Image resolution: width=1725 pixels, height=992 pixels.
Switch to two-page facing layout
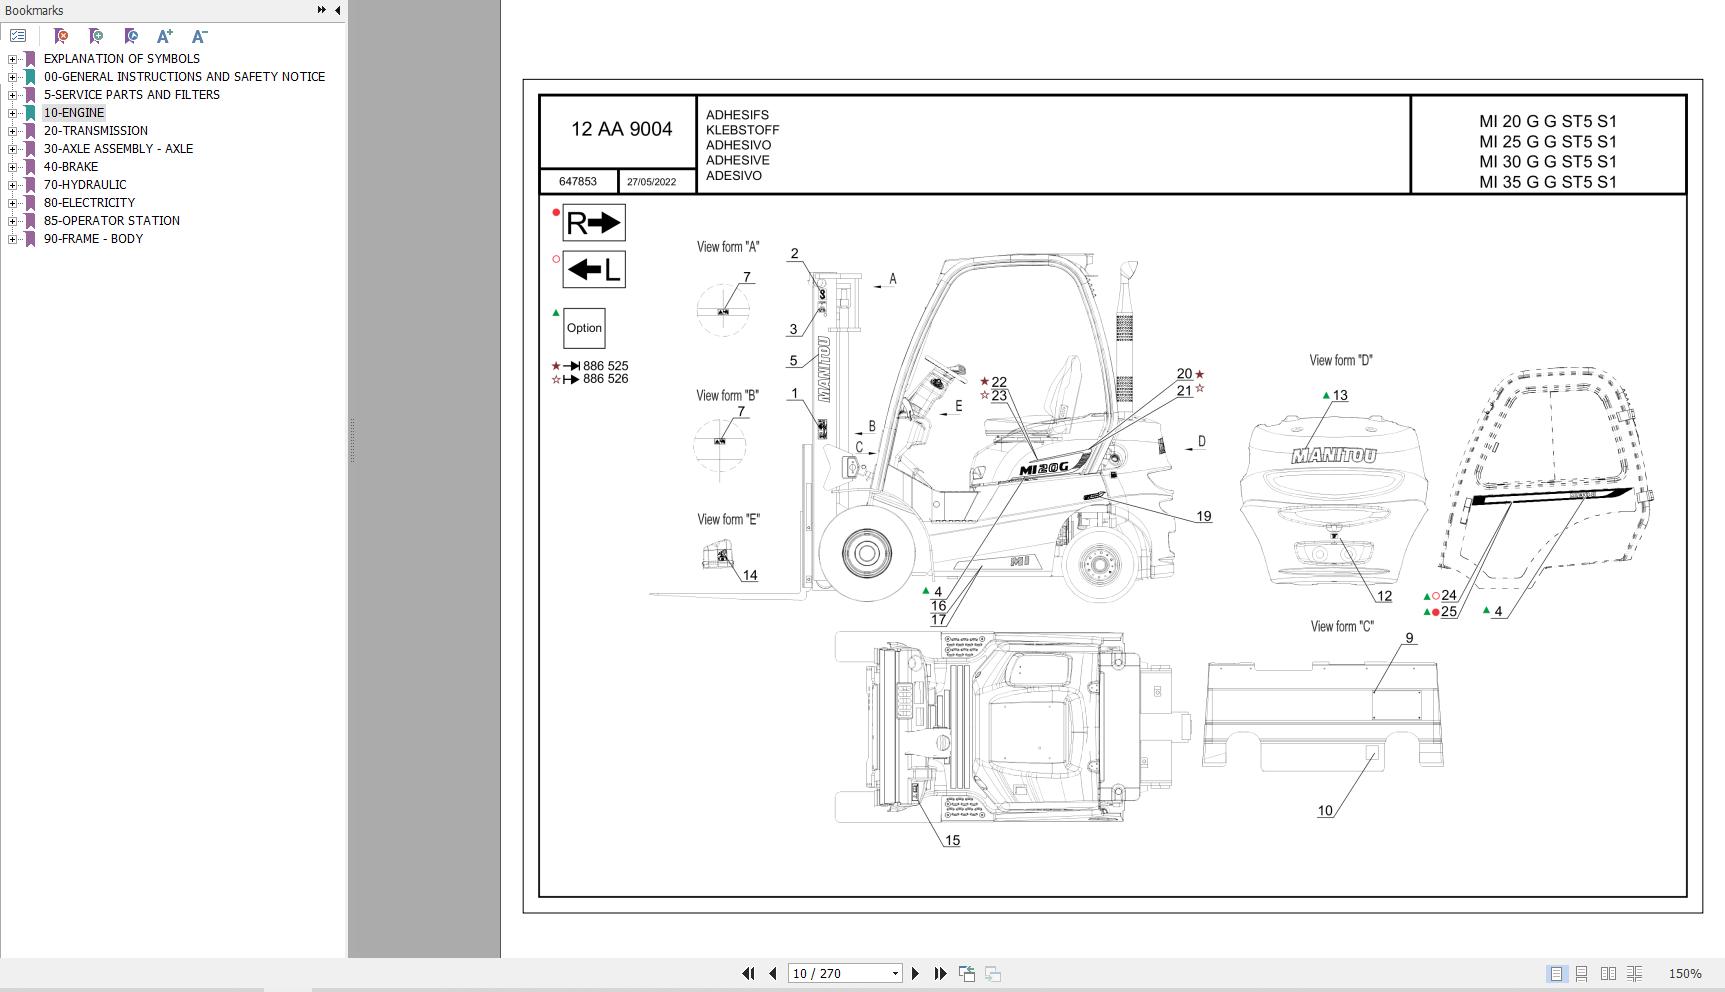tap(1608, 973)
